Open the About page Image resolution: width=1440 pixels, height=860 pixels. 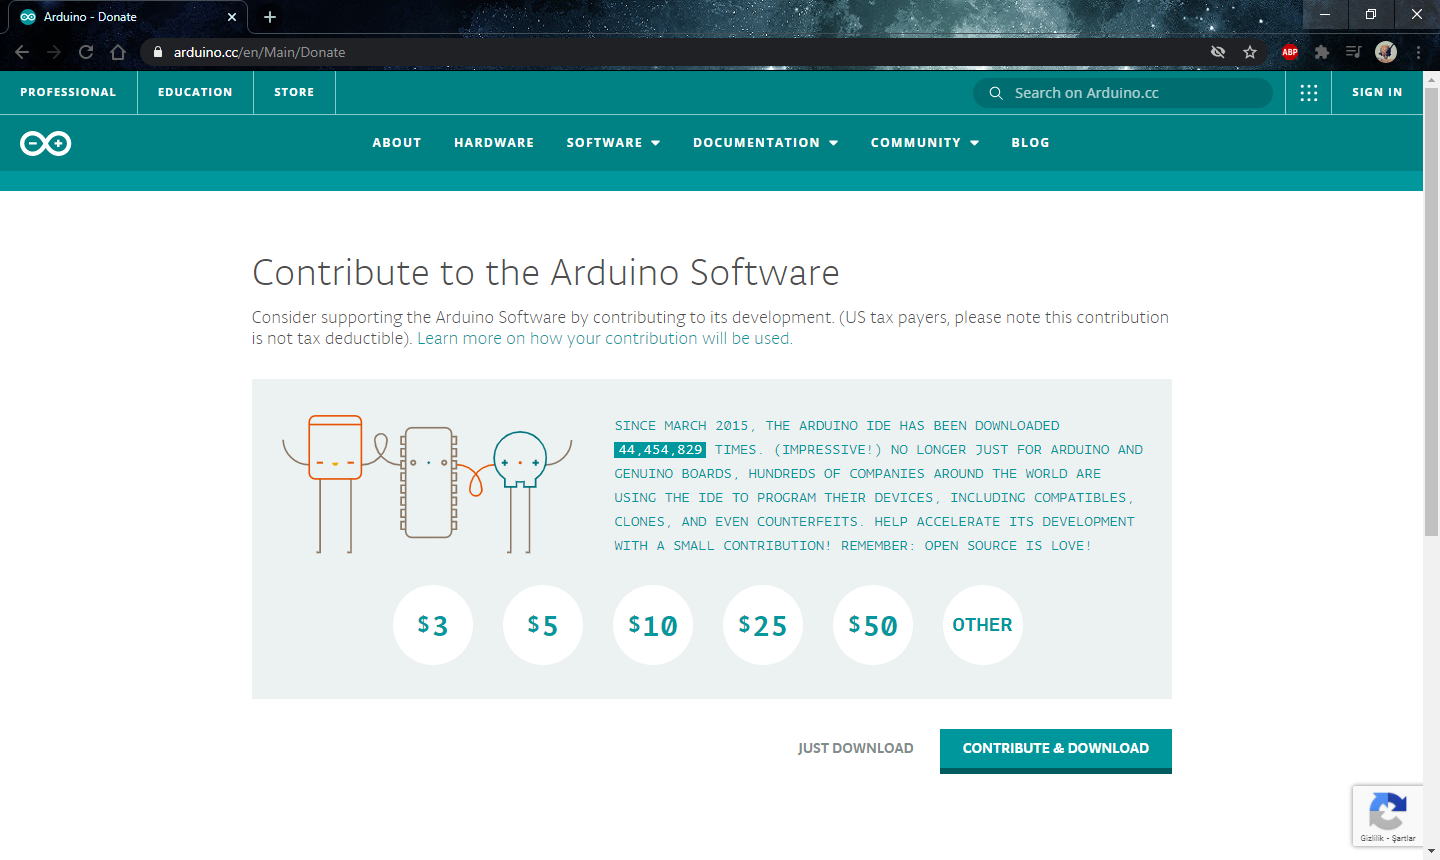tap(397, 143)
